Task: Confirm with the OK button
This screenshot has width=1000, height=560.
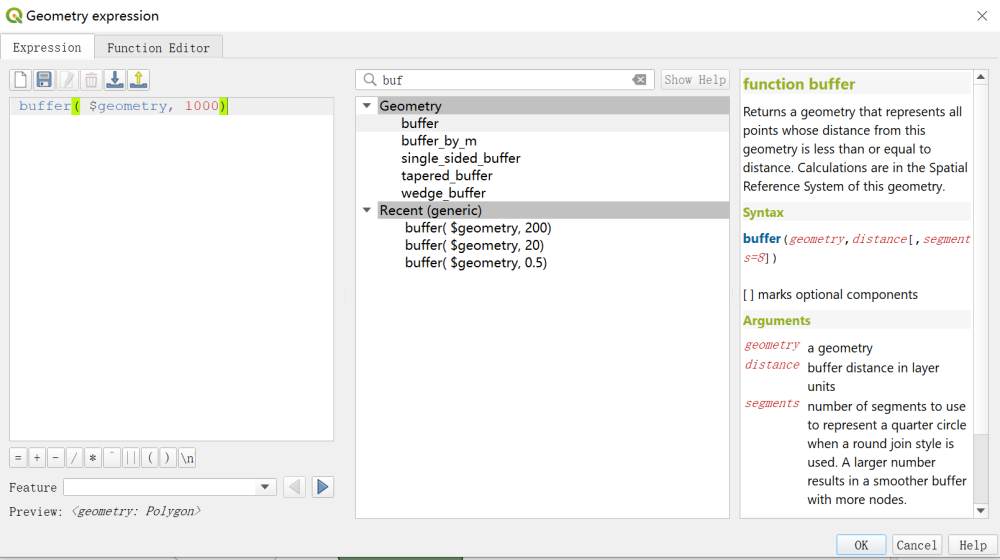Action: point(861,545)
